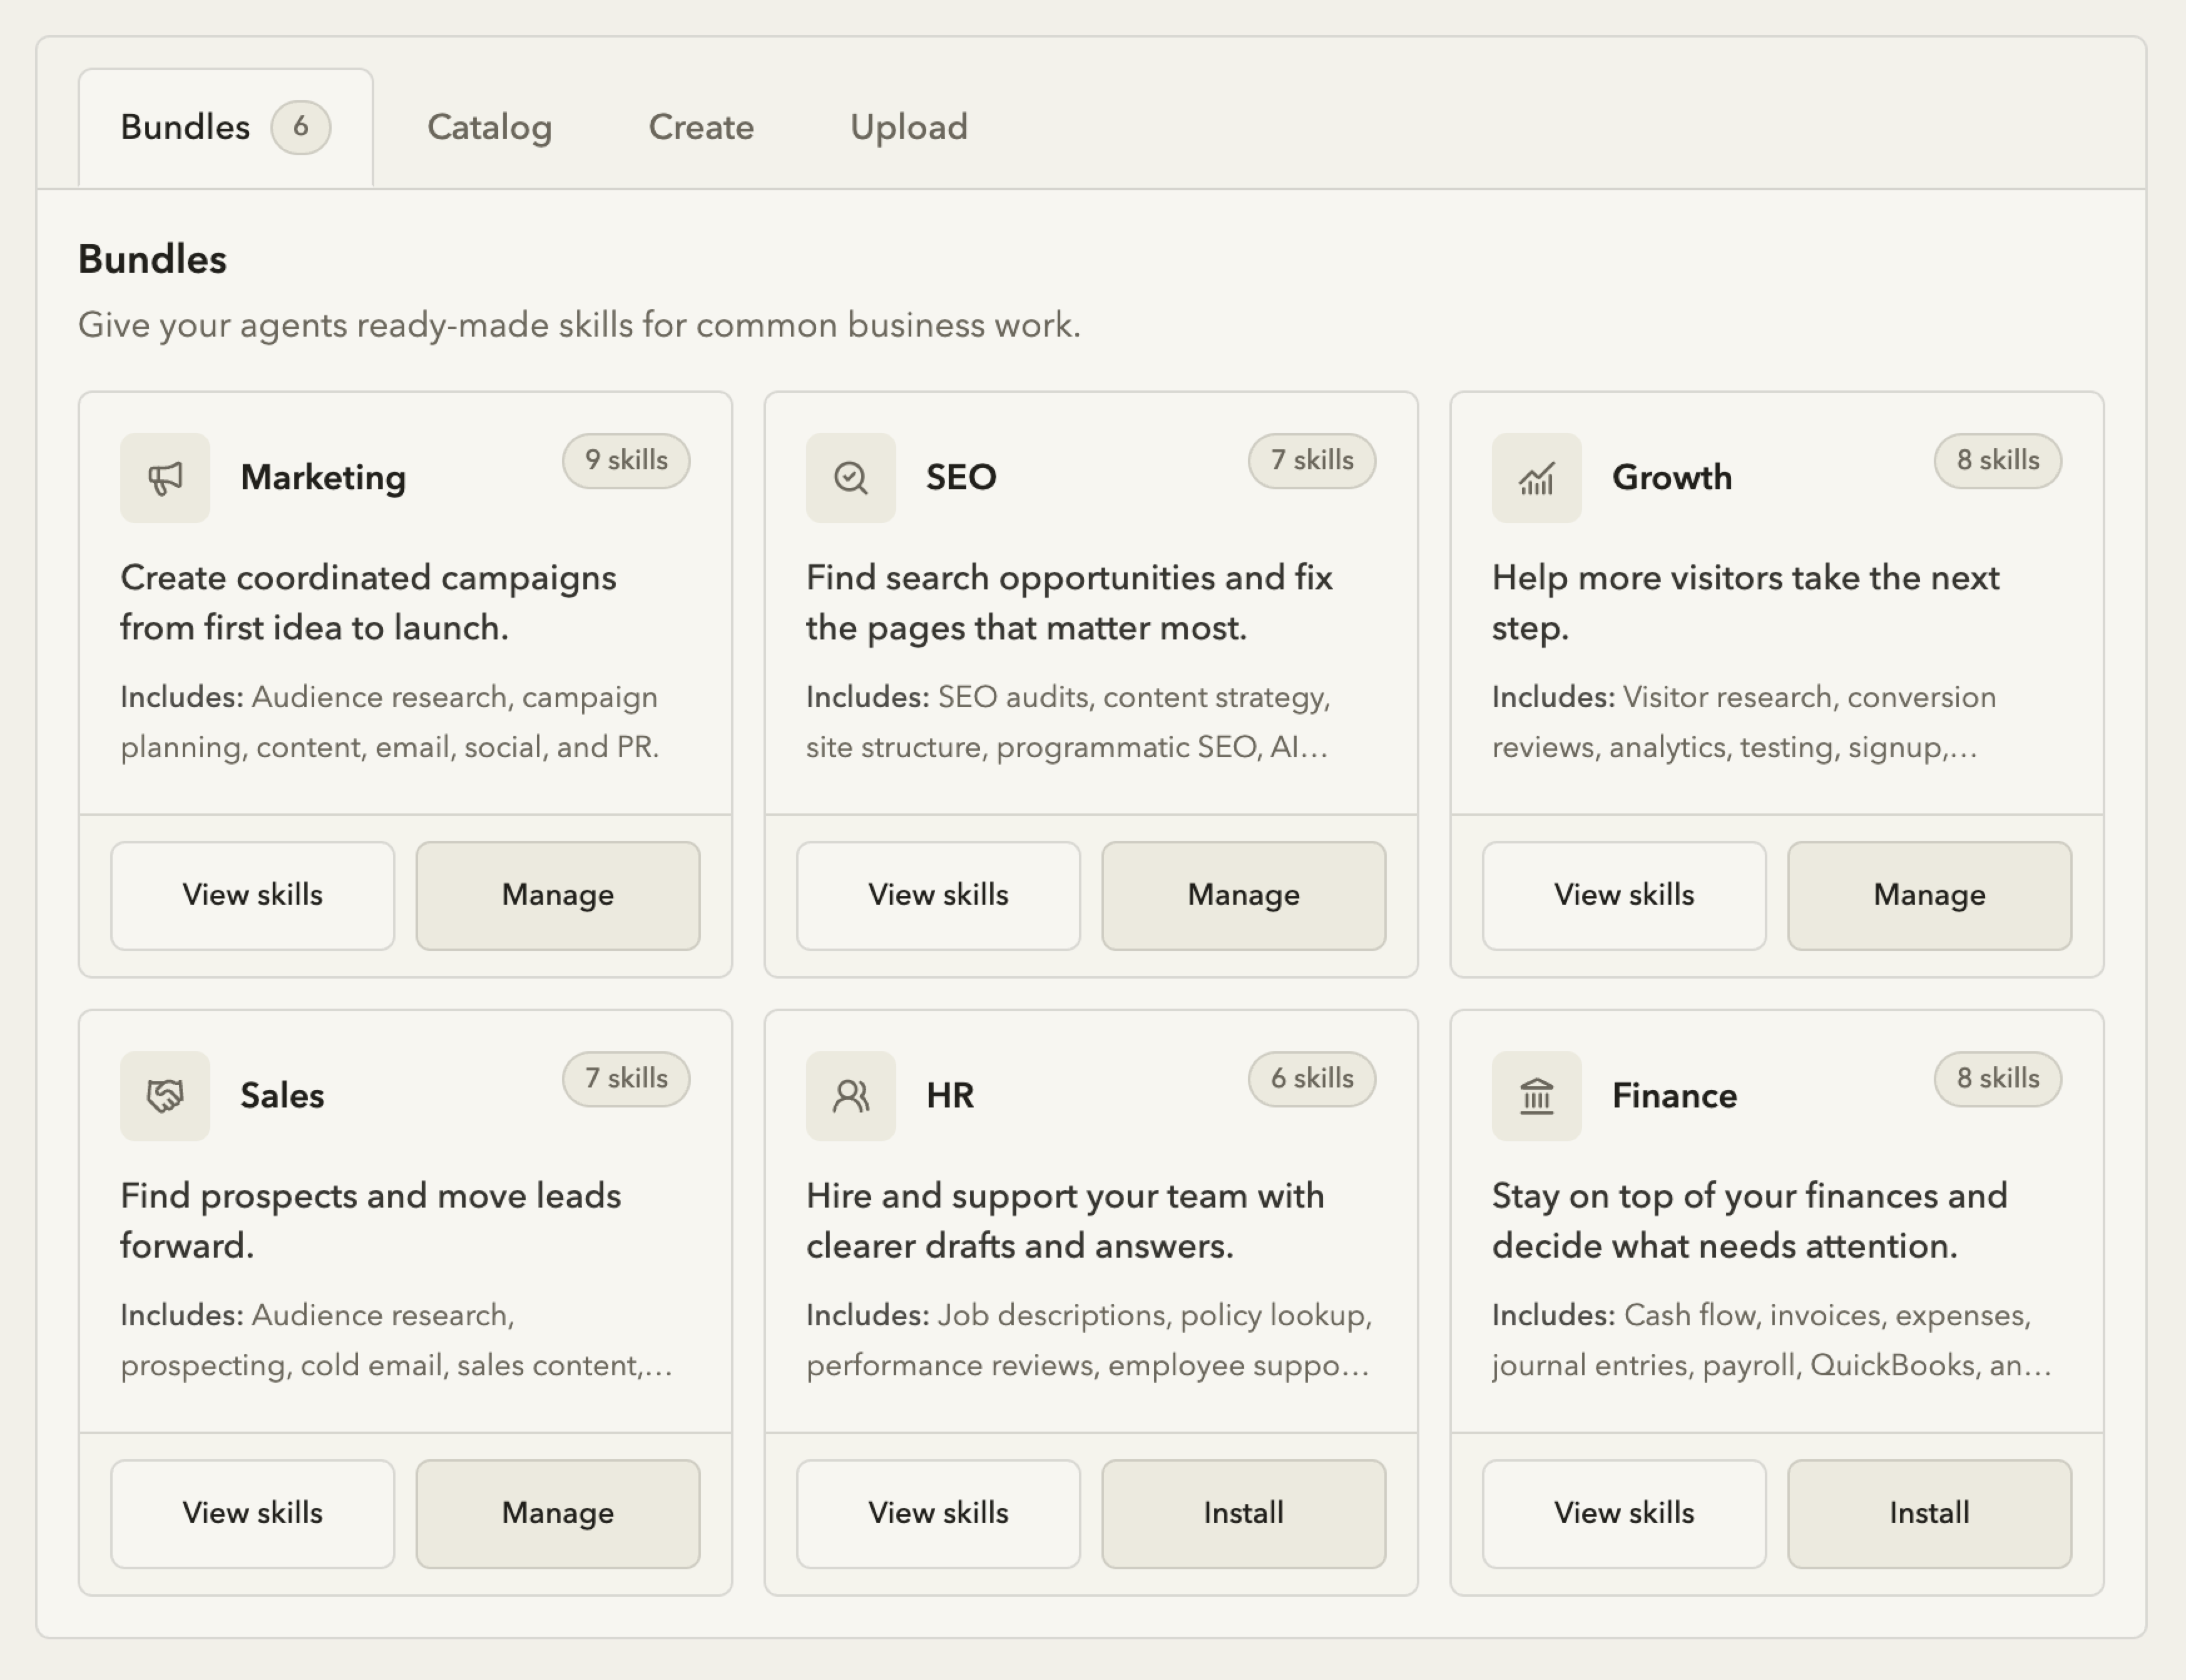This screenshot has width=2186, height=1680.
Task: Click 'Create coordinated campaigns' description
Action: point(368,603)
